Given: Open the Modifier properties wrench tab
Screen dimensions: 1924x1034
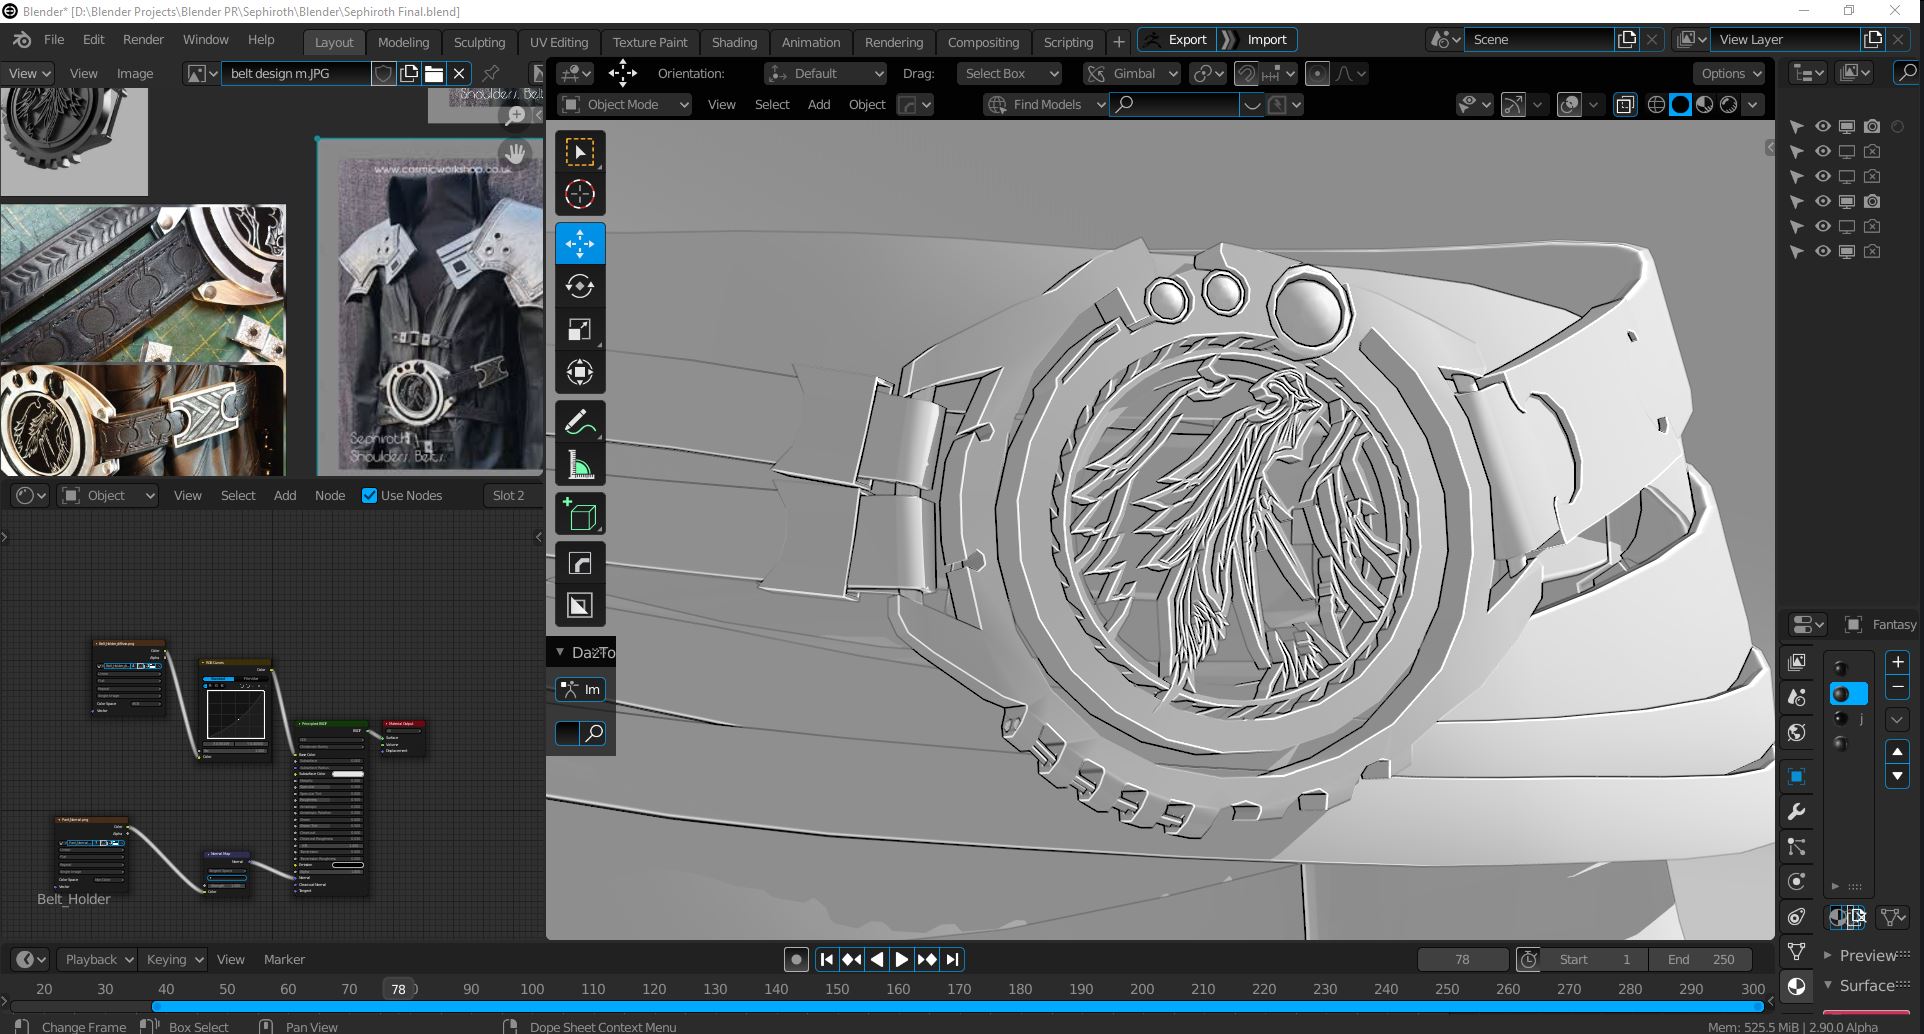Looking at the screenshot, I should point(1797,812).
